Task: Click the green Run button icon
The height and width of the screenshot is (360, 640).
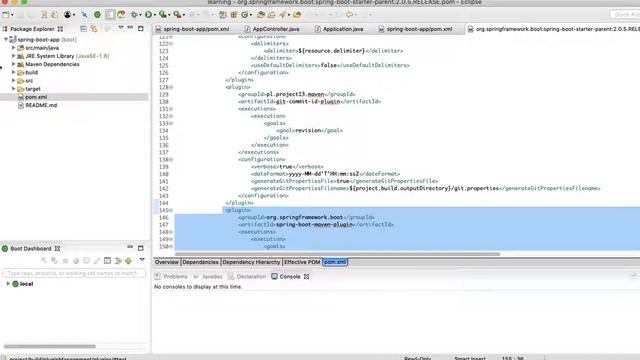Action: [148, 15]
